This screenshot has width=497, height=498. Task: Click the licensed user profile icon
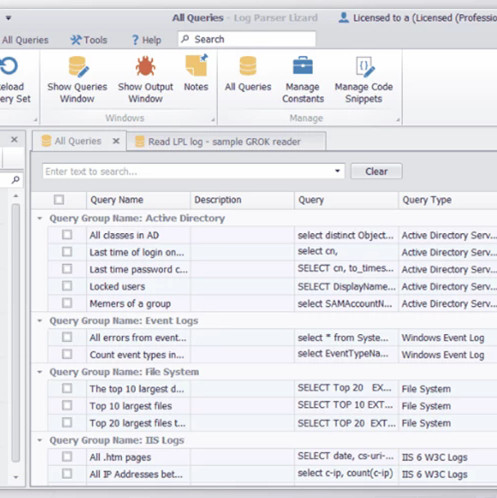[343, 18]
